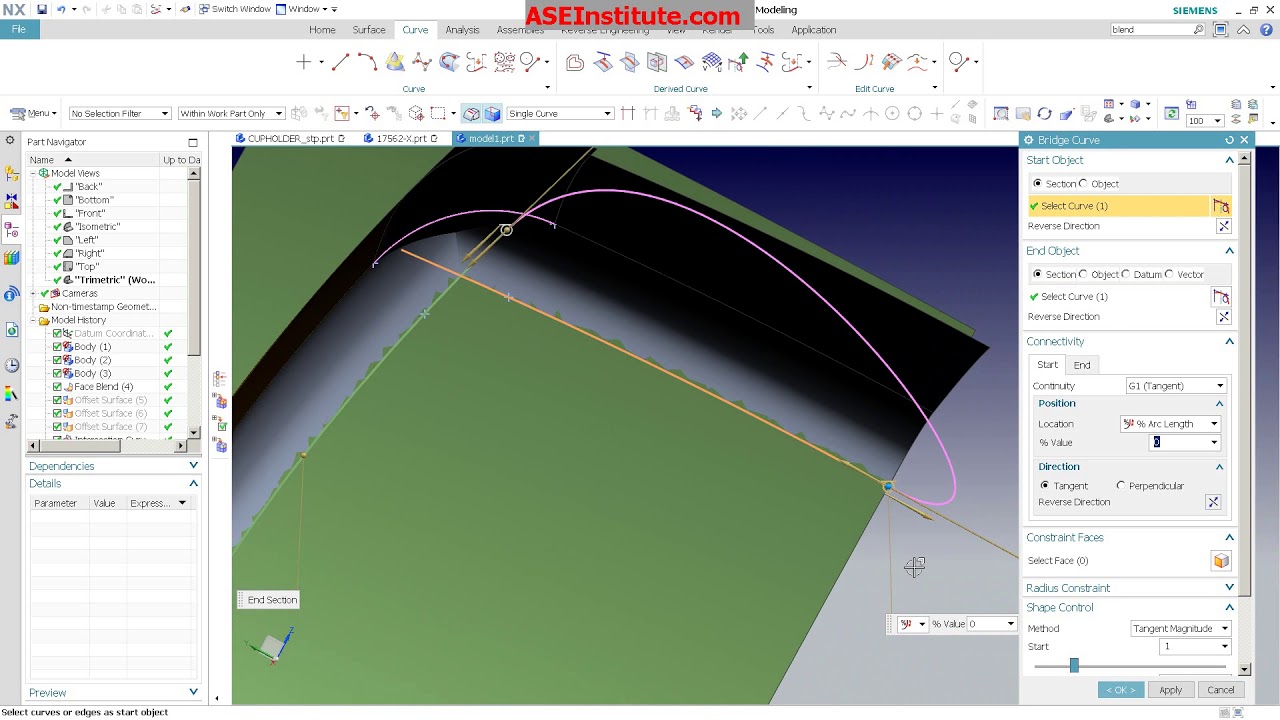The width and height of the screenshot is (1280, 720).
Task: Toggle the Body (1) checkbox
Action: (x=57, y=347)
